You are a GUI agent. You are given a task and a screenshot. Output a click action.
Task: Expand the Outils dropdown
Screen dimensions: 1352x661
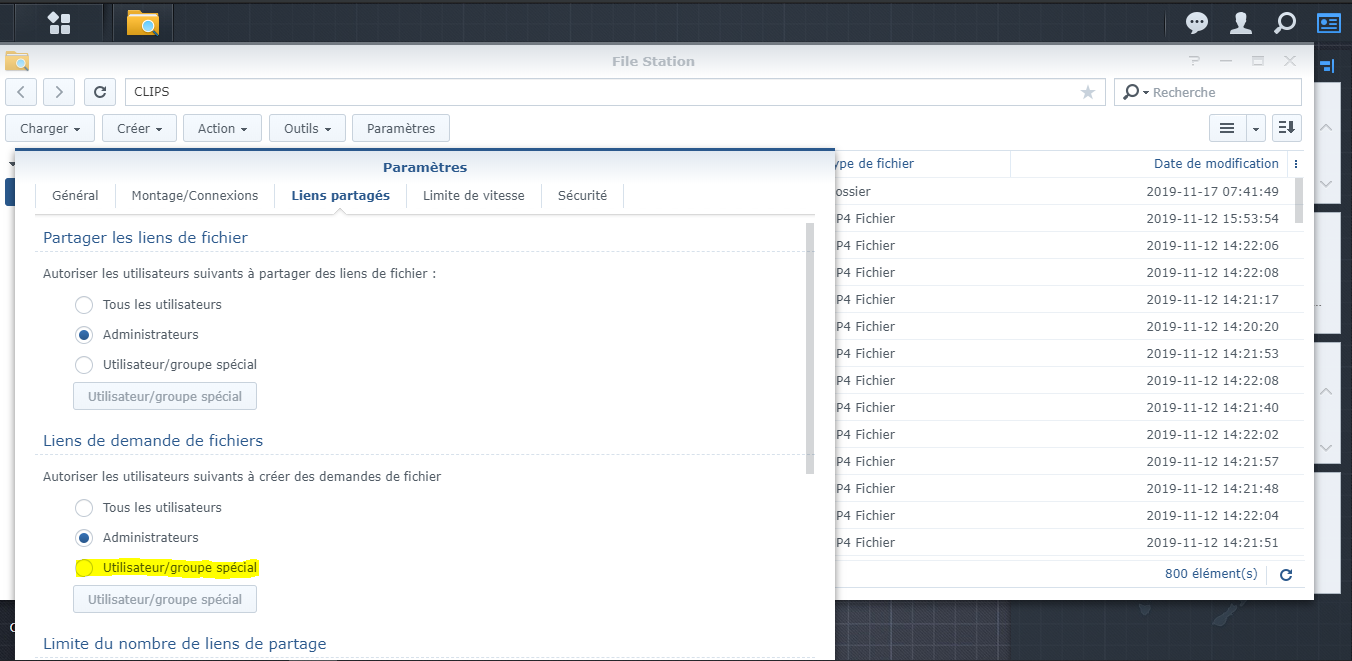point(307,128)
